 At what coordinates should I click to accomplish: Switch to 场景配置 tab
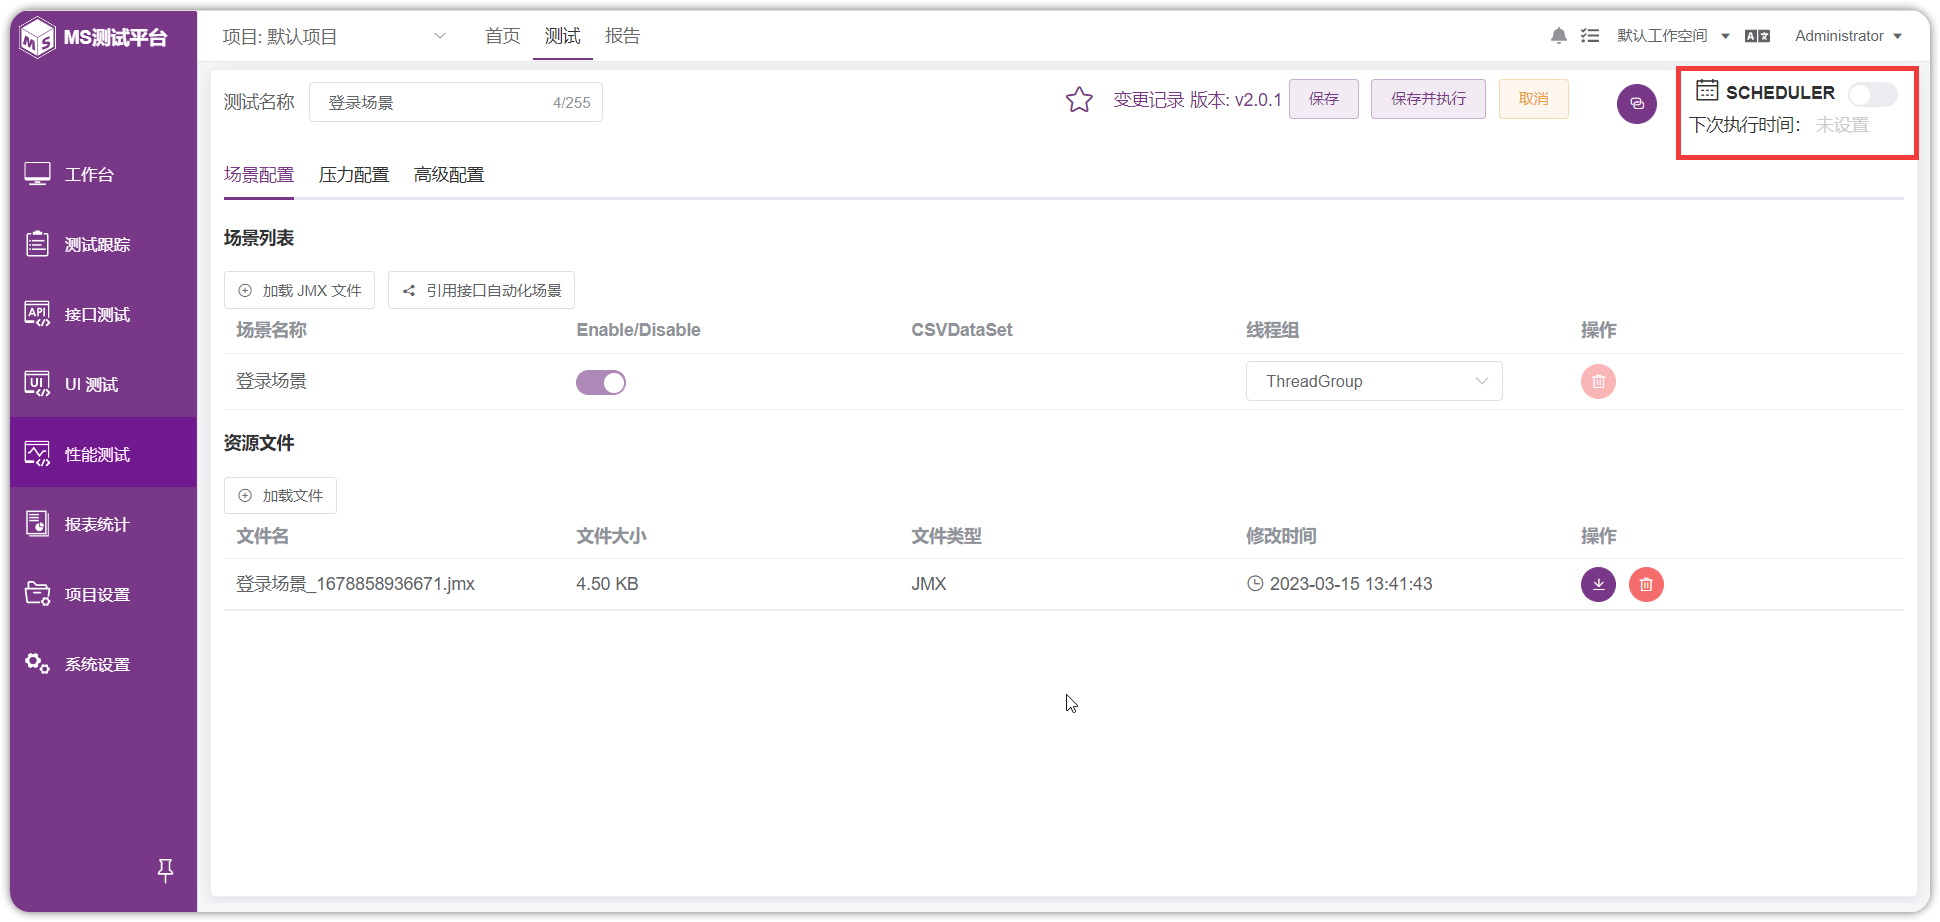point(259,175)
